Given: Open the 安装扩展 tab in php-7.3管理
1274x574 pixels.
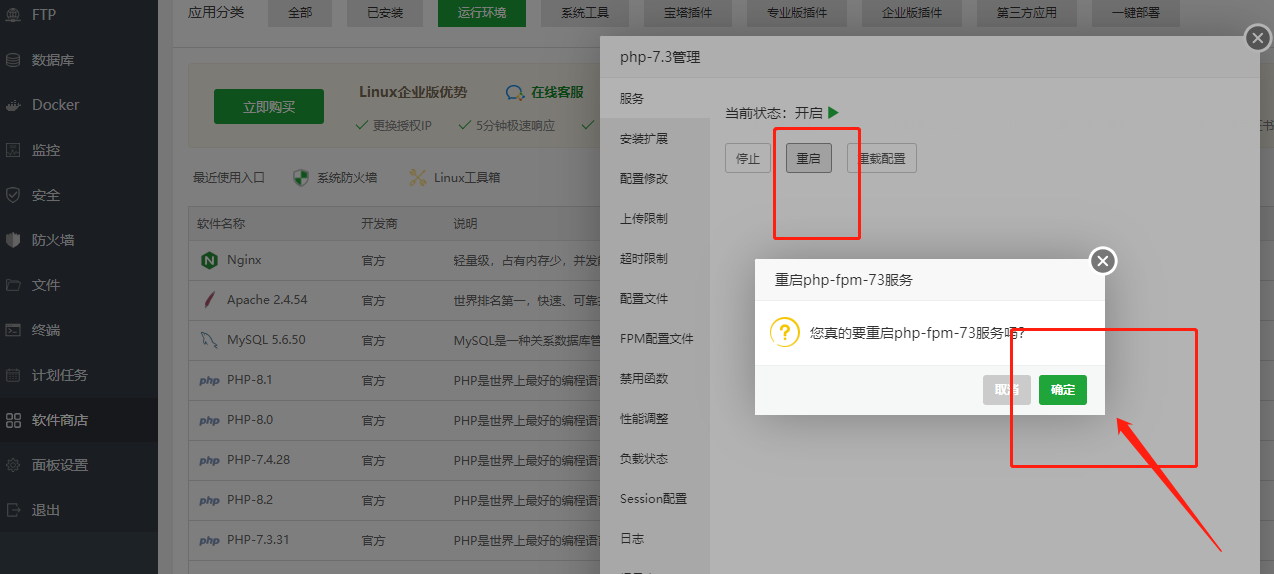Looking at the screenshot, I should pos(655,139).
